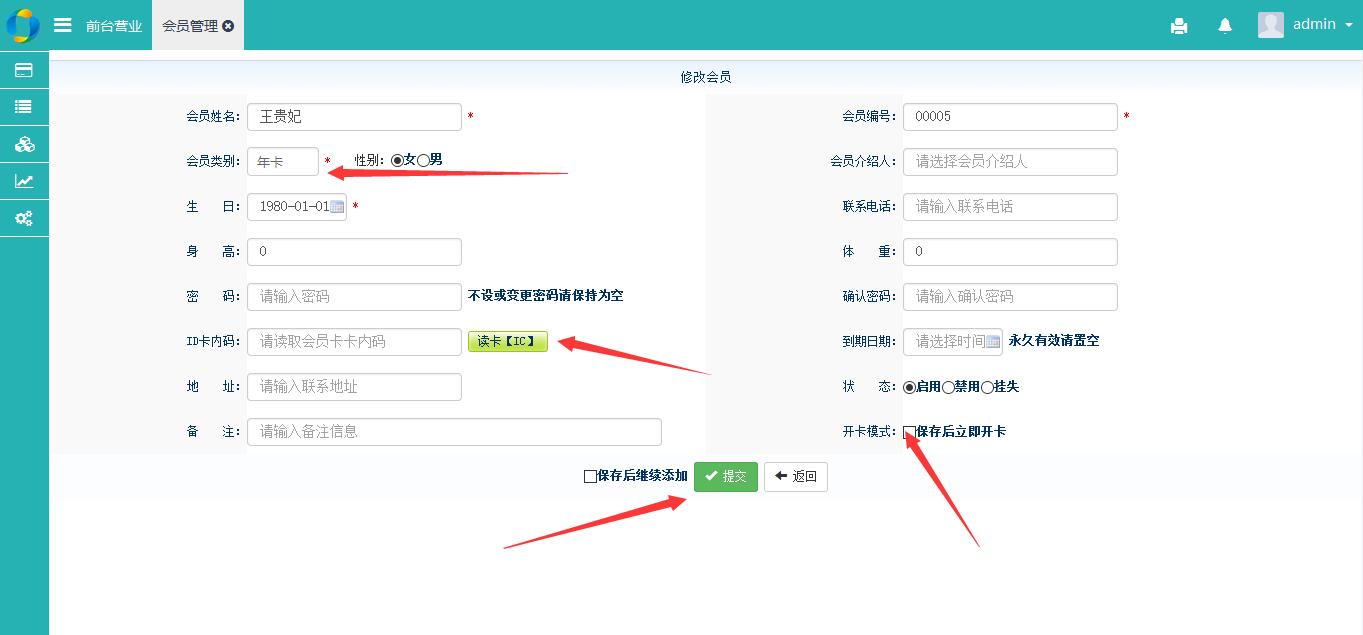Open the line chart icon in sidebar
Screen dimensions: 1363x635
click(24, 181)
